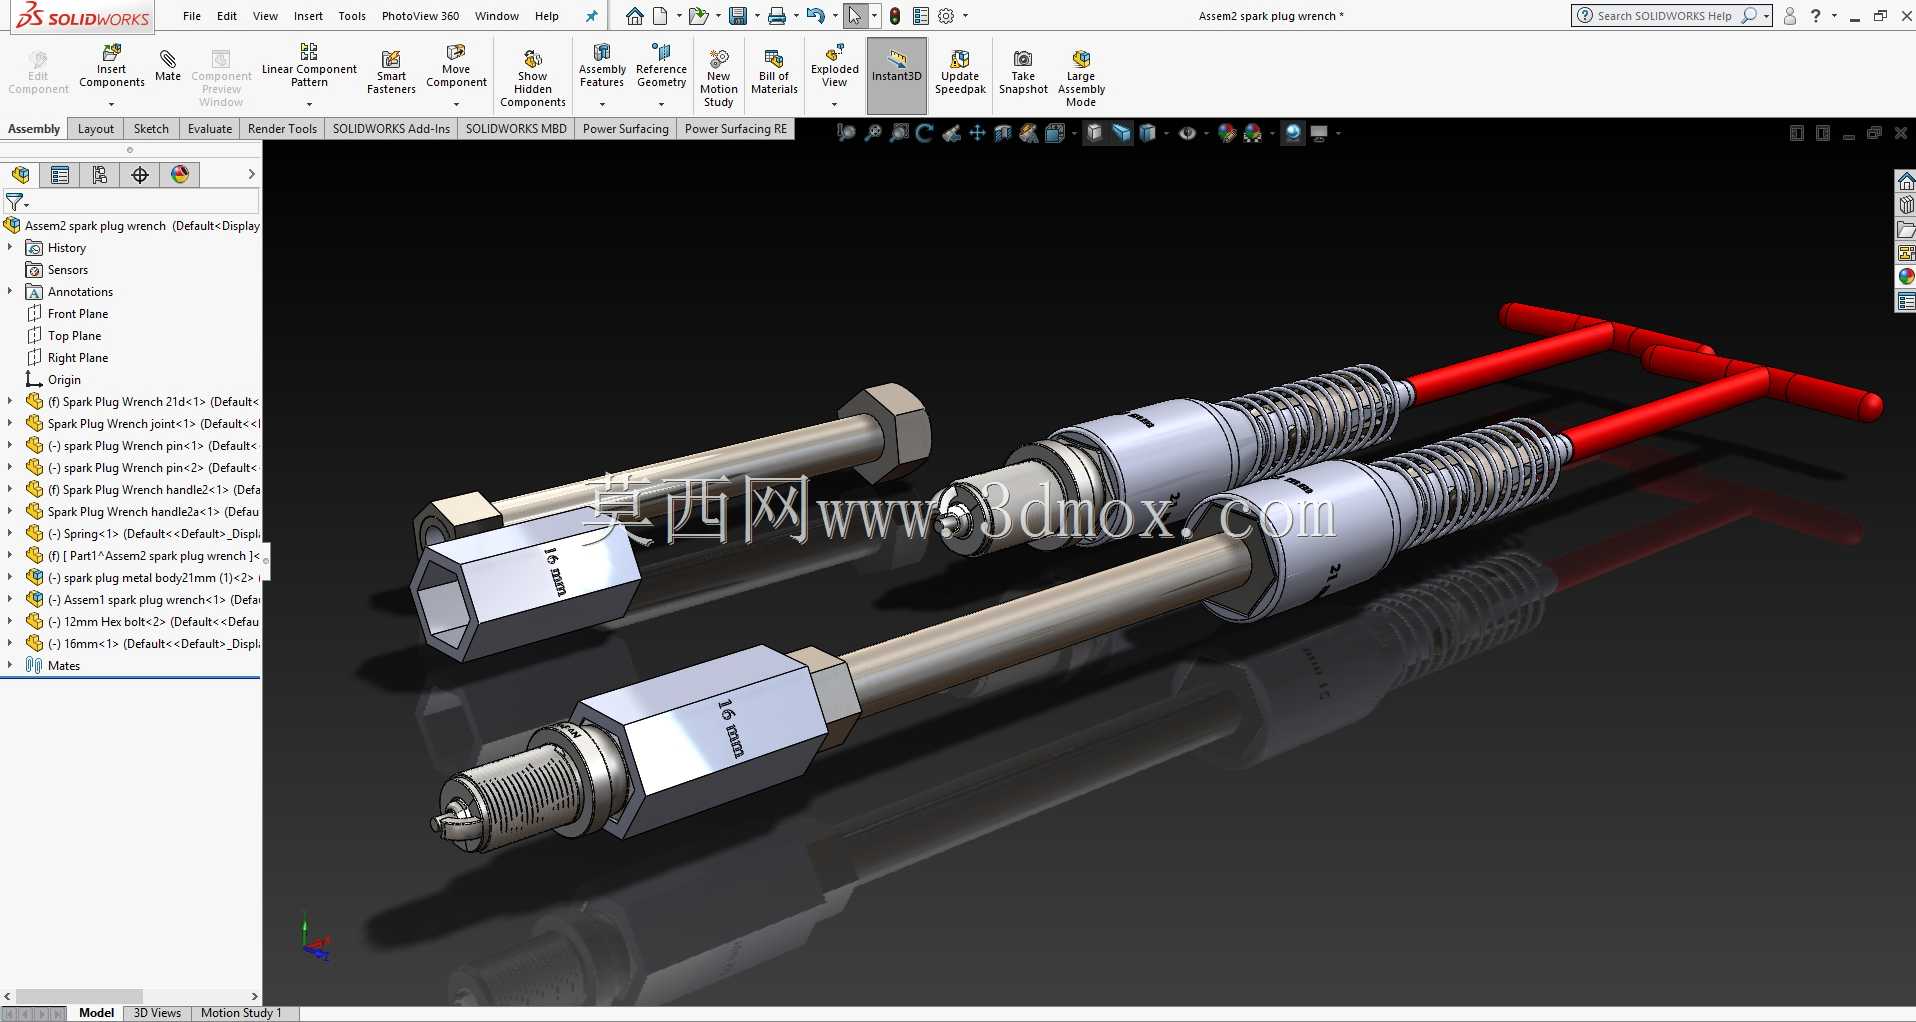Click the Open file icon

pos(698,16)
